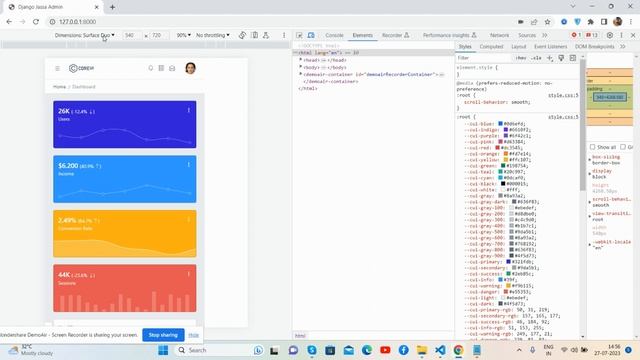Click the --cui-orange color swatch
640x360 pixels.
pos(506,154)
